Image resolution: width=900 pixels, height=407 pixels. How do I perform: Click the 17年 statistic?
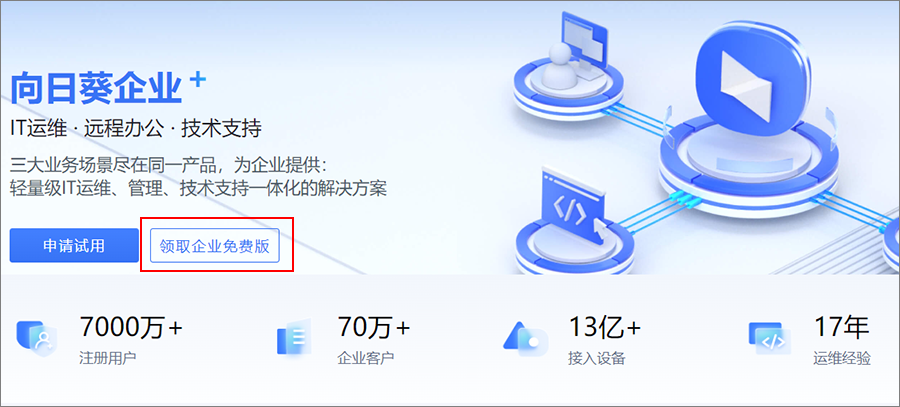pos(842,327)
